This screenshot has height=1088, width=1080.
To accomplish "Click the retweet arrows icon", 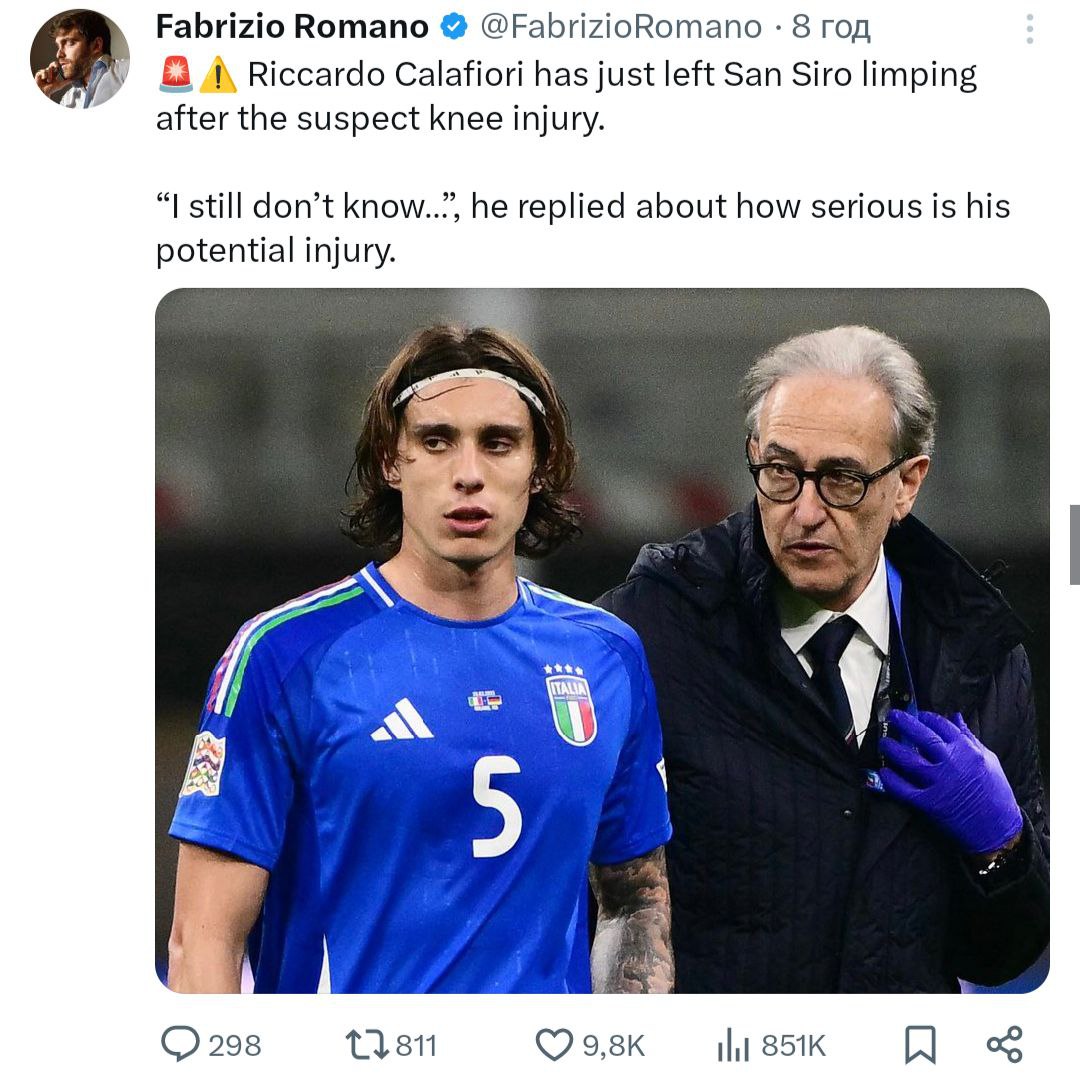I will coord(364,1045).
